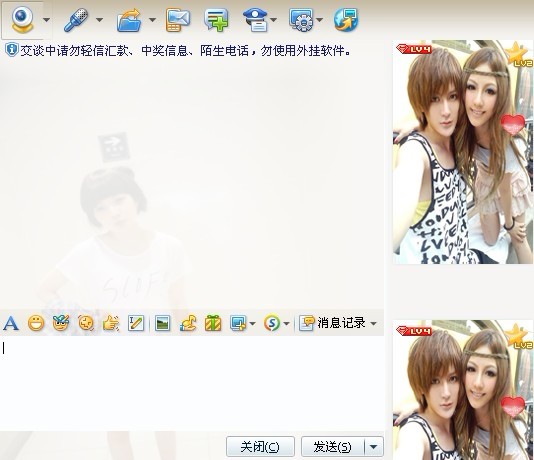
Task: Open the smiley emoticon picker
Action: pos(36,323)
